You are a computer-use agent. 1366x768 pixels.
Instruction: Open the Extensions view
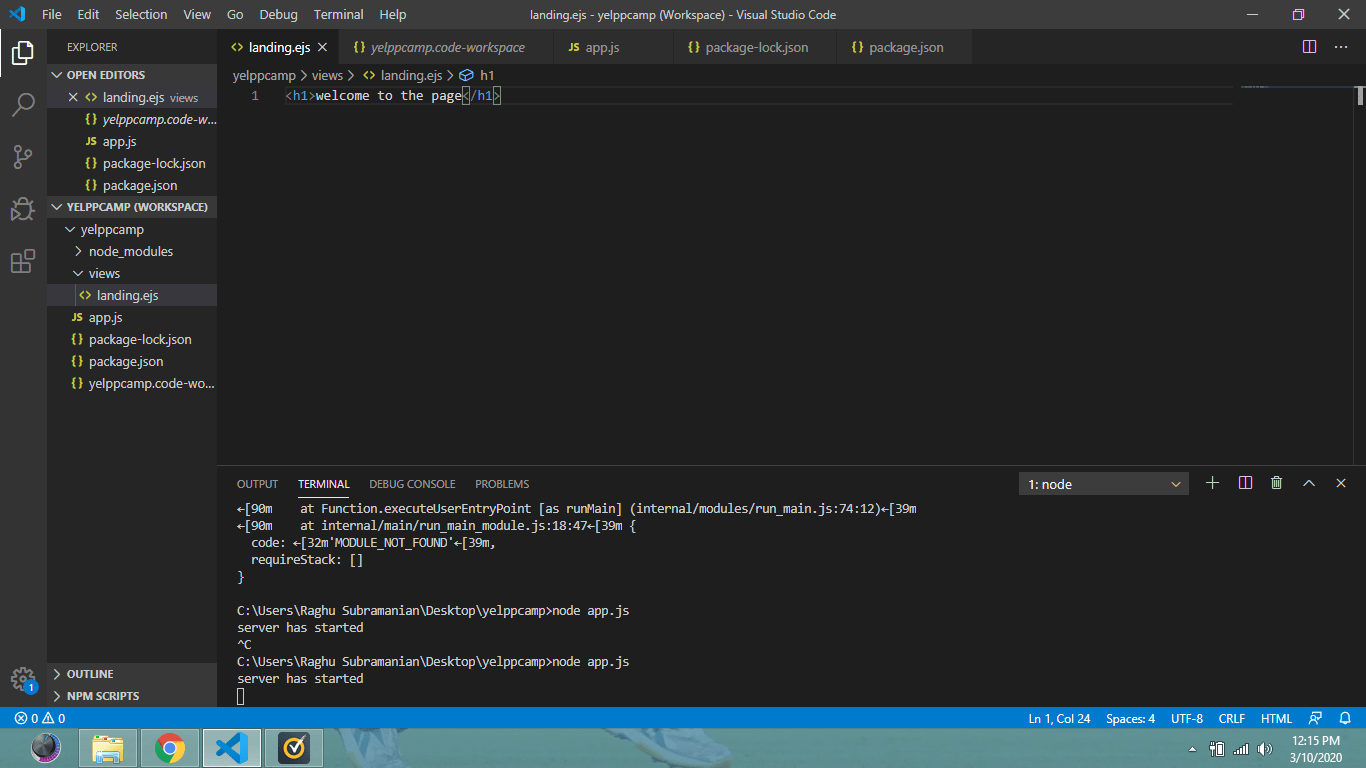click(22, 261)
